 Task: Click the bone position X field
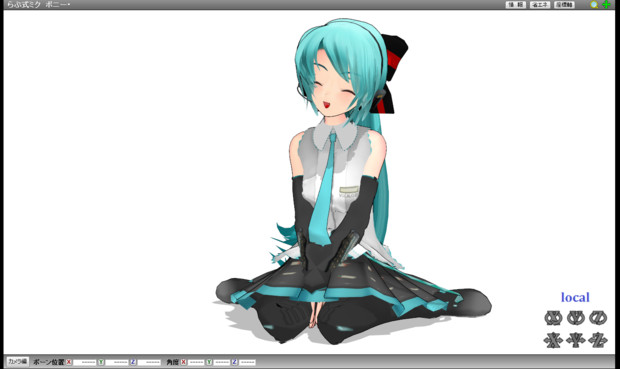coord(84,362)
